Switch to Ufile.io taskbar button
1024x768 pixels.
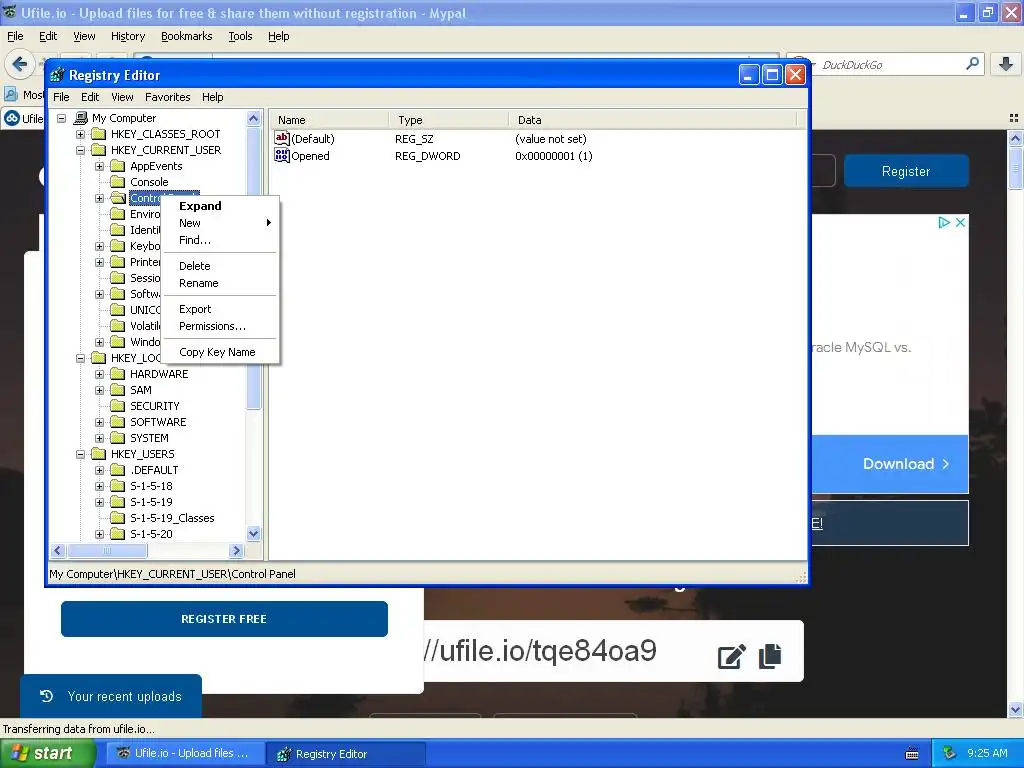[186, 754]
